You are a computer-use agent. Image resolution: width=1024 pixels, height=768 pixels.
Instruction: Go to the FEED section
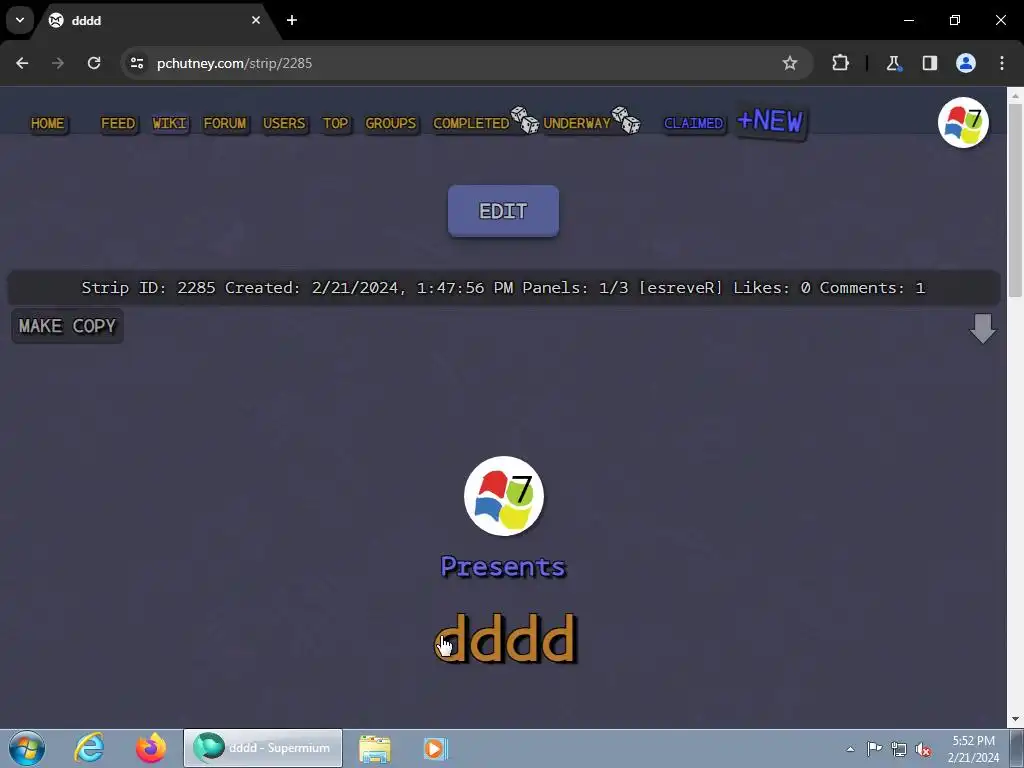pyautogui.click(x=118, y=123)
